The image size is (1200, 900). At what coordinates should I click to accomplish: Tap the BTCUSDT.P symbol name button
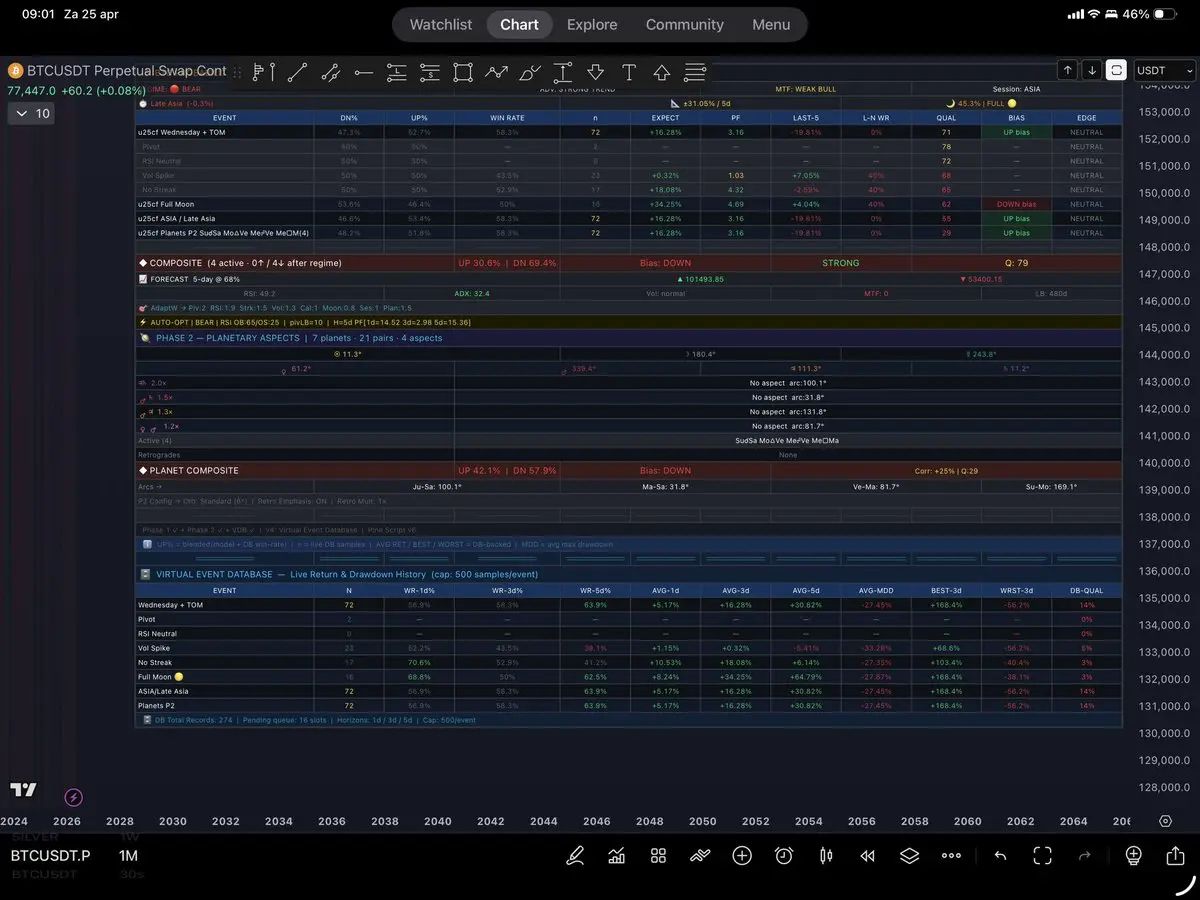pyautogui.click(x=50, y=856)
